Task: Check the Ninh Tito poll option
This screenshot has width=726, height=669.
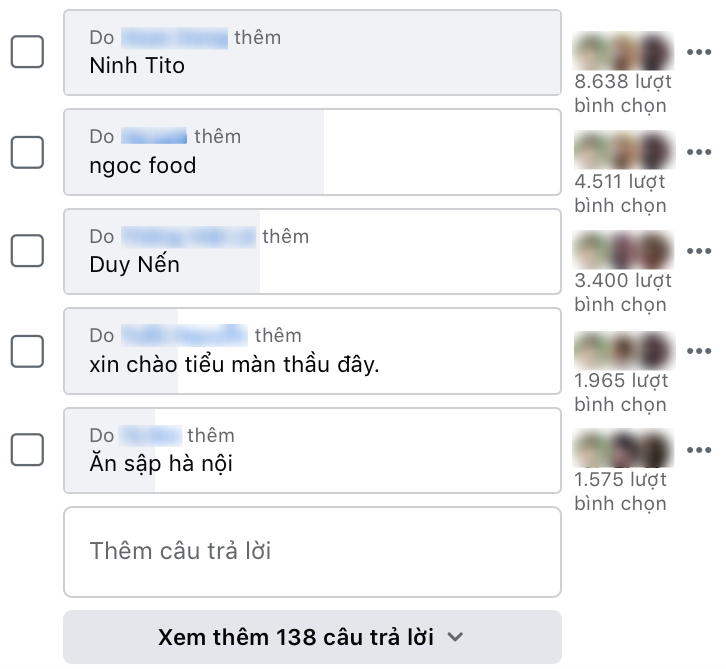Action: pos(27,52)
